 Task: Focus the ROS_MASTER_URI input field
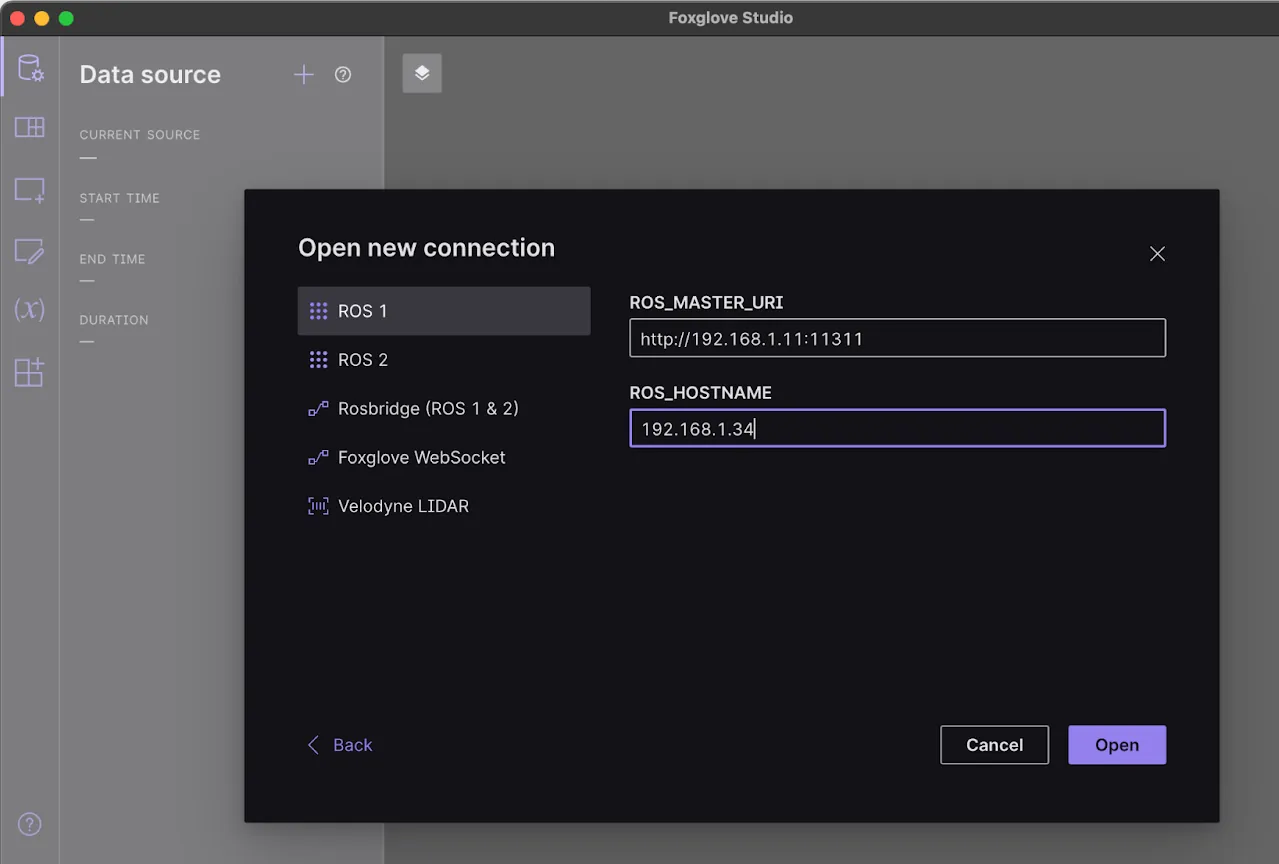pos(897,338)
